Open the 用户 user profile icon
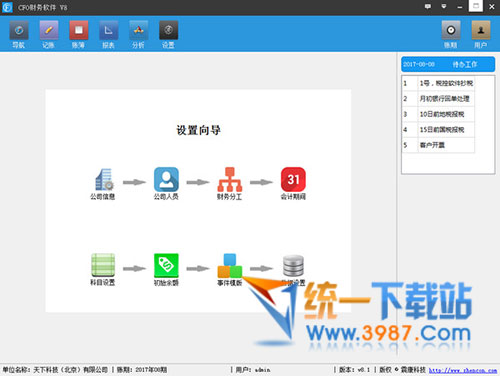The height and width of the screenshot is (376, 500). pos(481,30)
